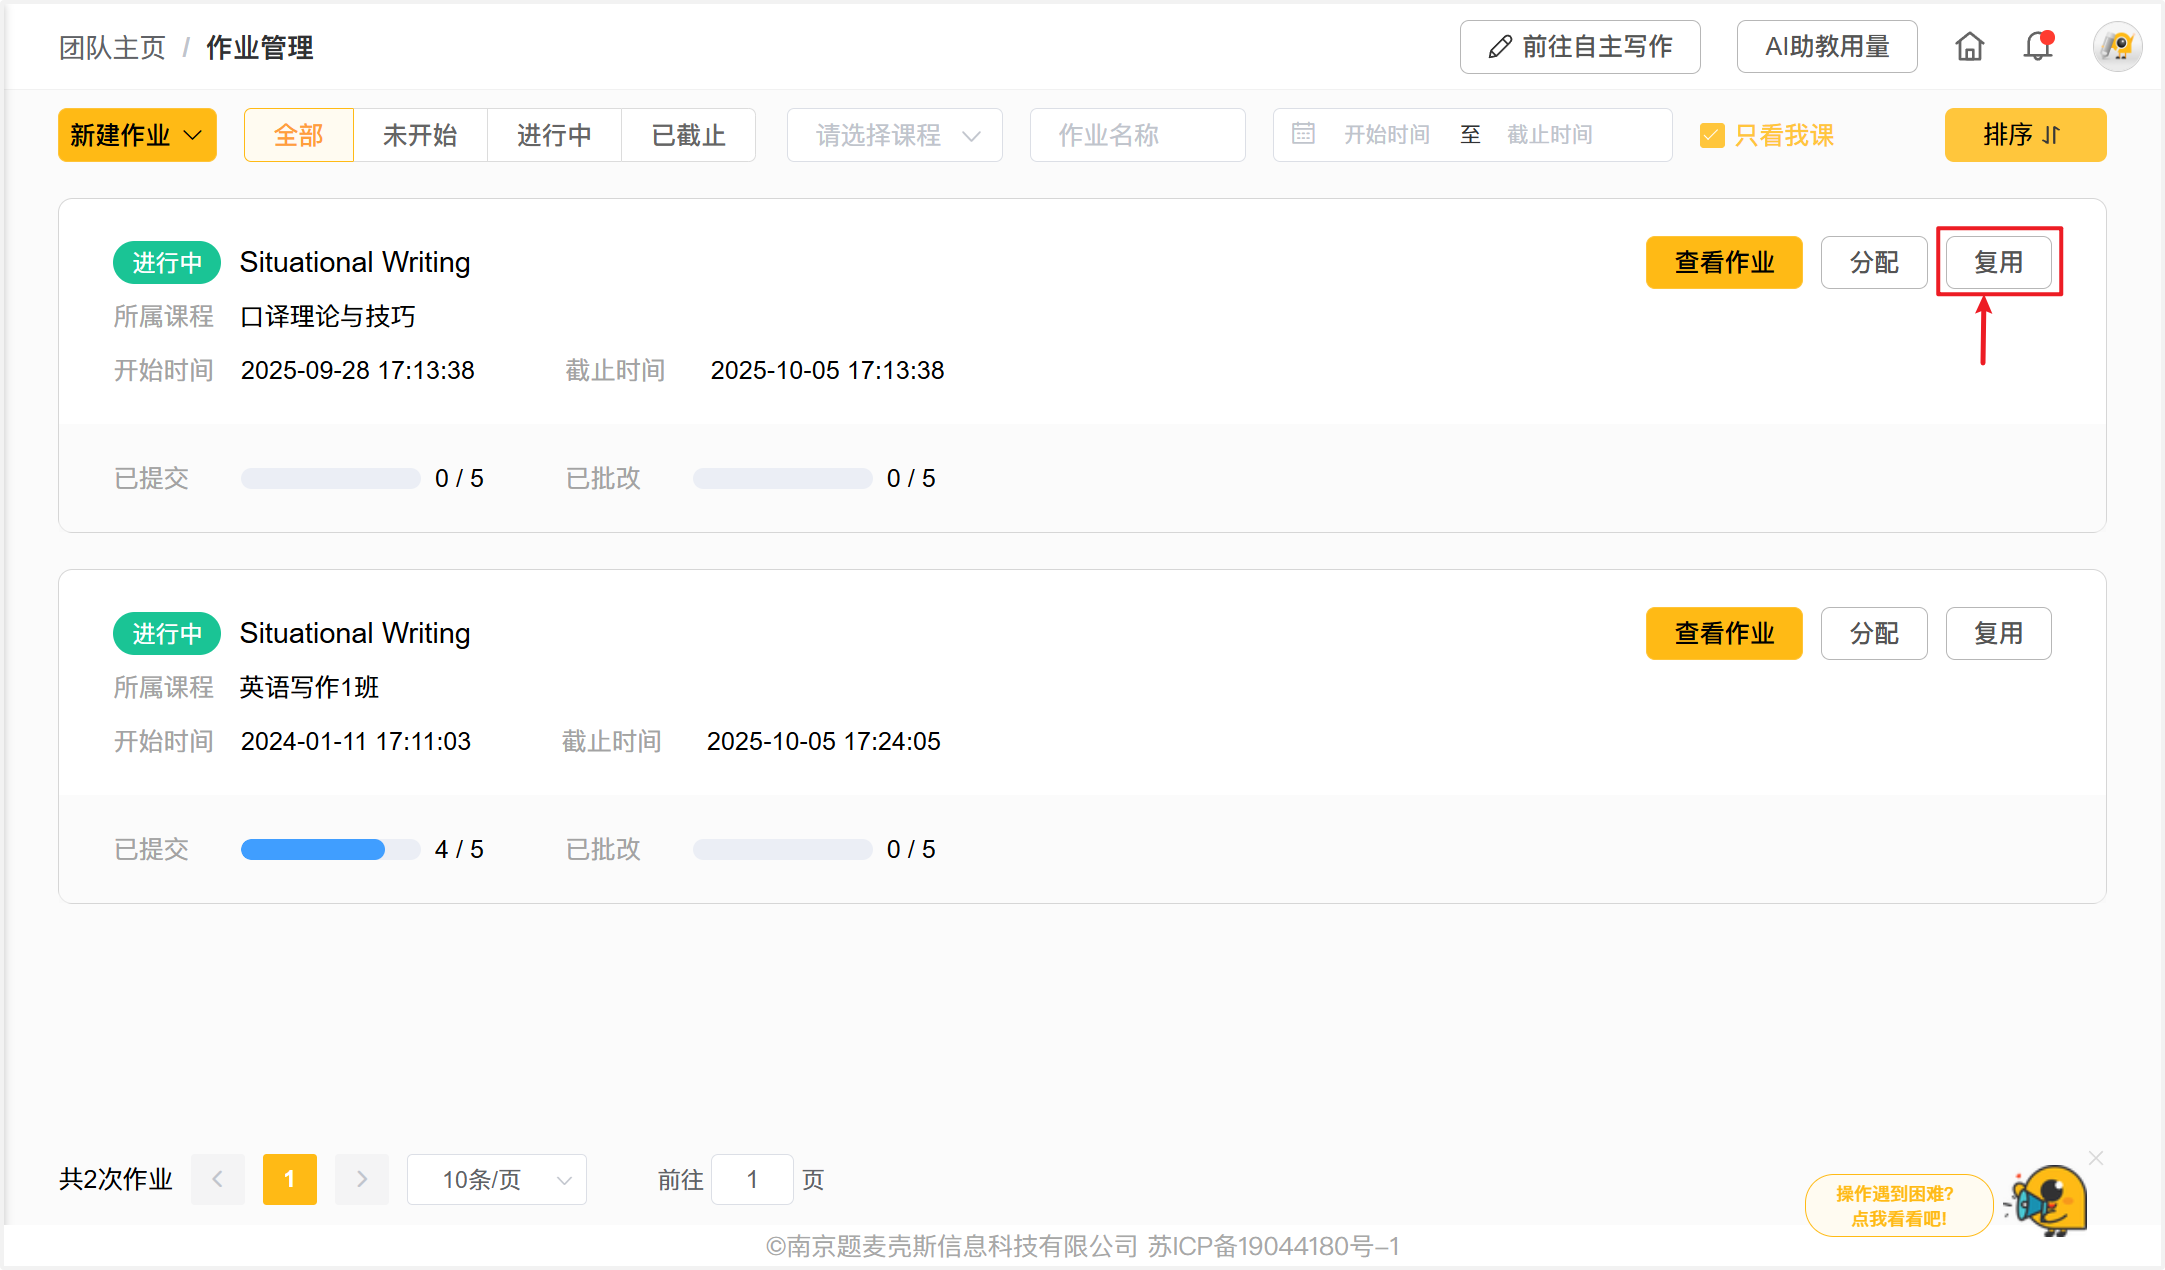Screen dimensions: 2165x1270
Task: Switch to the 未开始 tab
Action: coord(420,135)
